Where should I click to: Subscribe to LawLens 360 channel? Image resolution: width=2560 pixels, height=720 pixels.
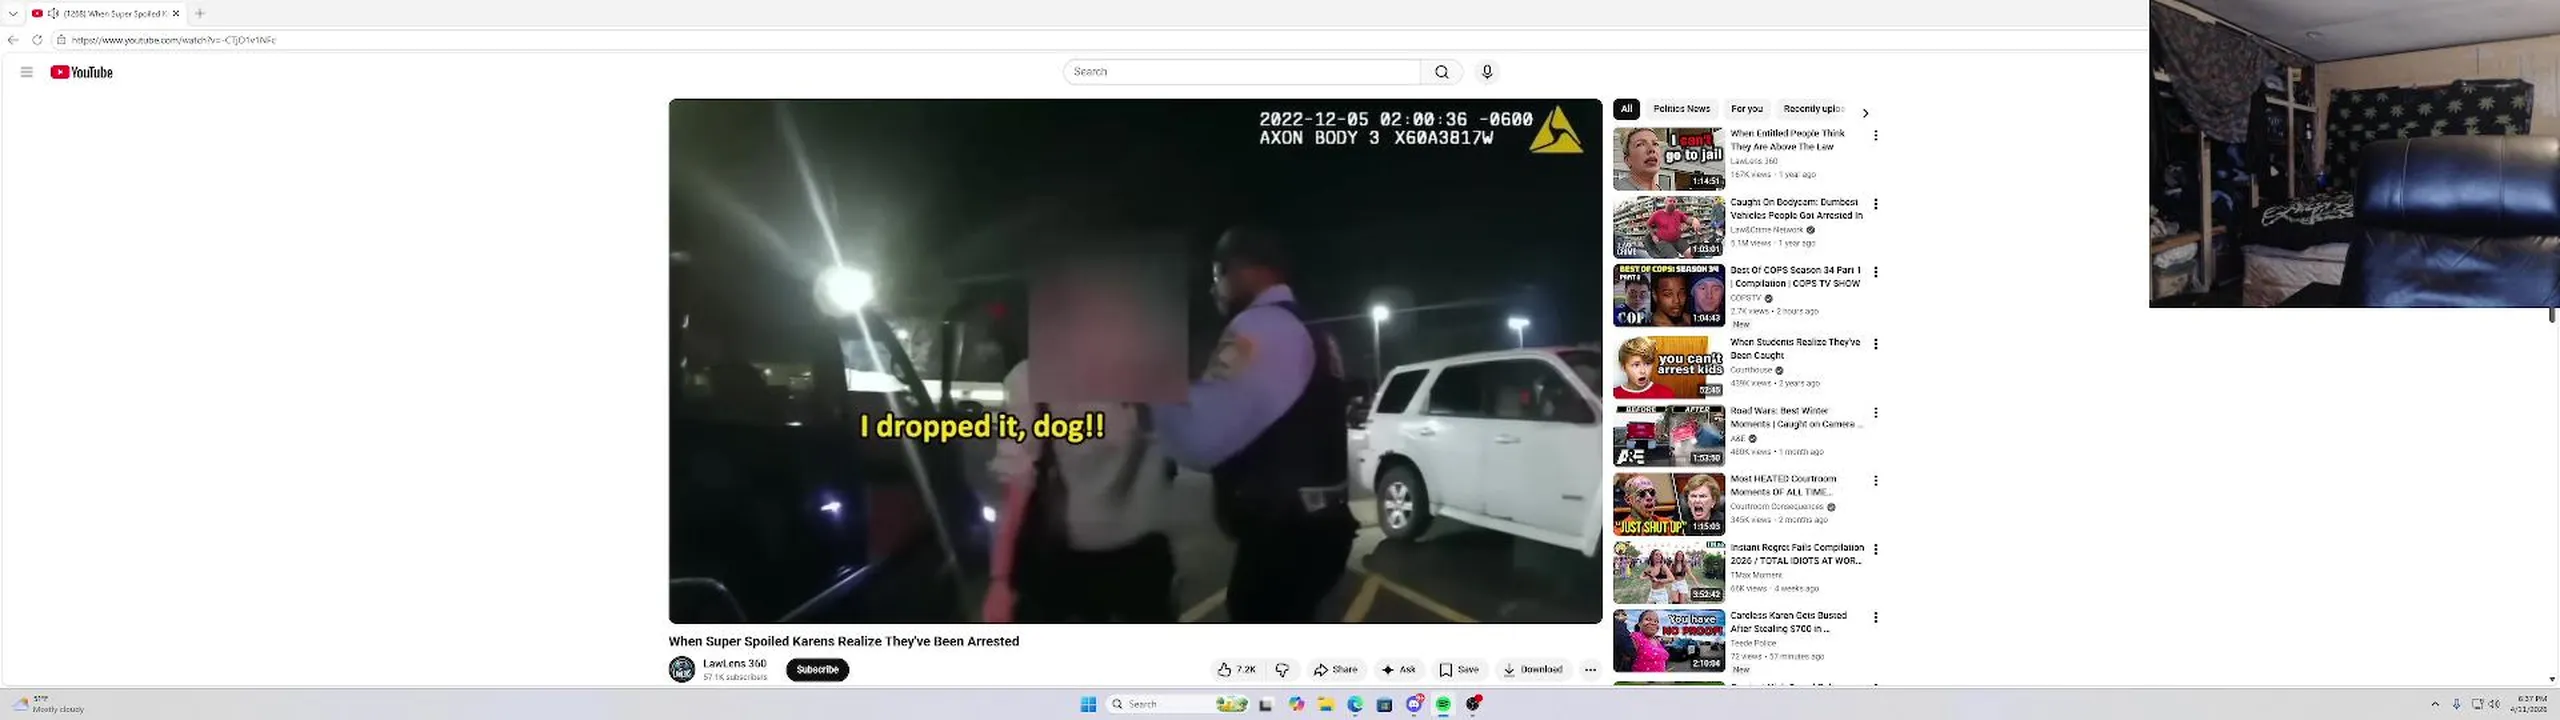817,670
